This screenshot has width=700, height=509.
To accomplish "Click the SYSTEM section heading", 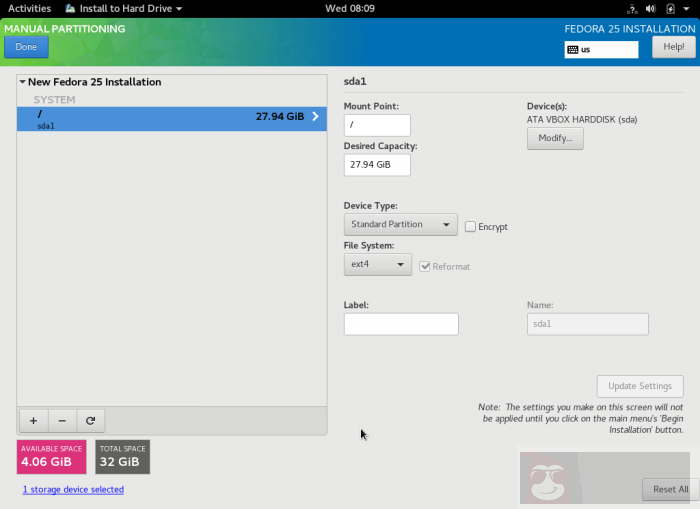I will tap(54, 100).
